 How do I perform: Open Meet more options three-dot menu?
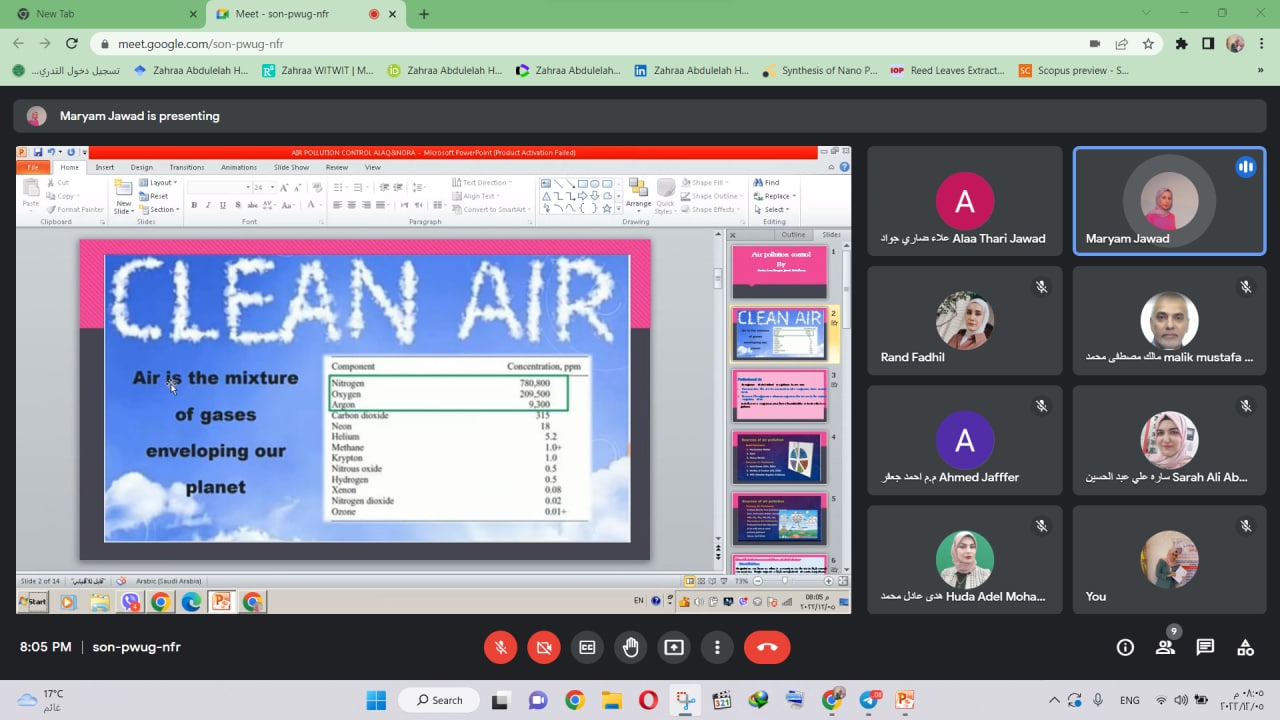click(x=717, y=647)
